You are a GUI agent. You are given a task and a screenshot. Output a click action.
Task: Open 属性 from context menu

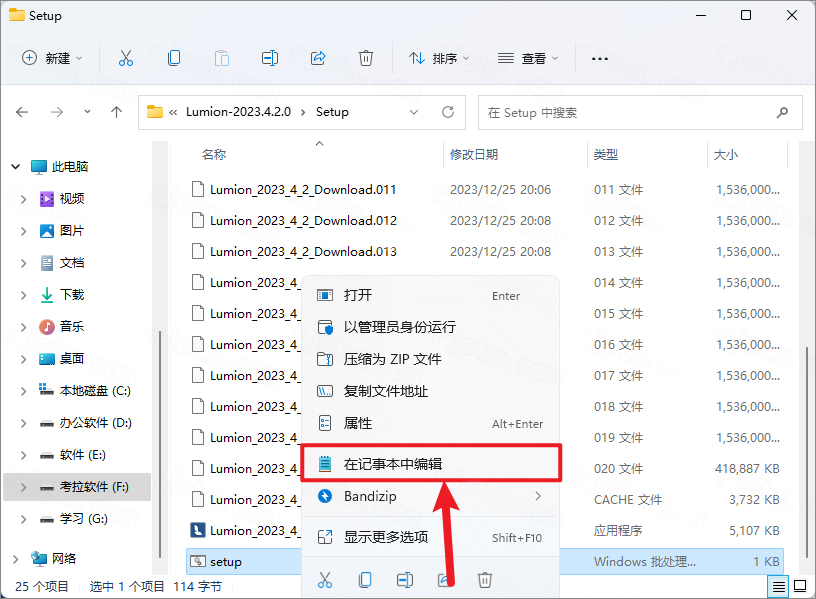(x=430, y=424)
